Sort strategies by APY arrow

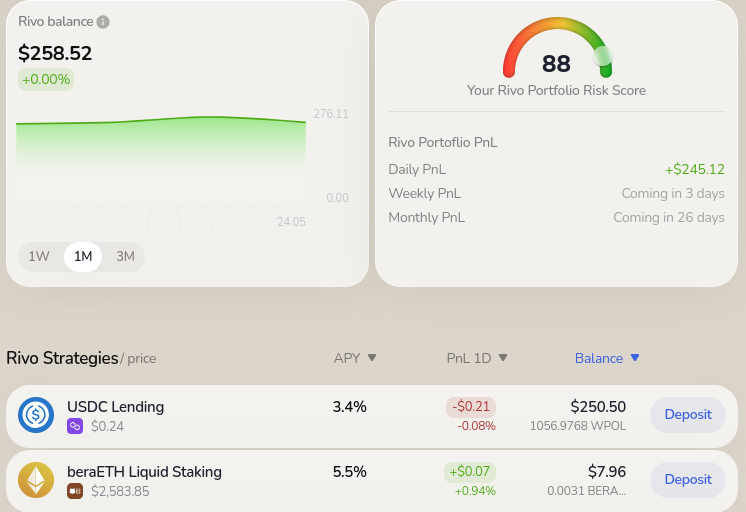(x=372, y=357)
